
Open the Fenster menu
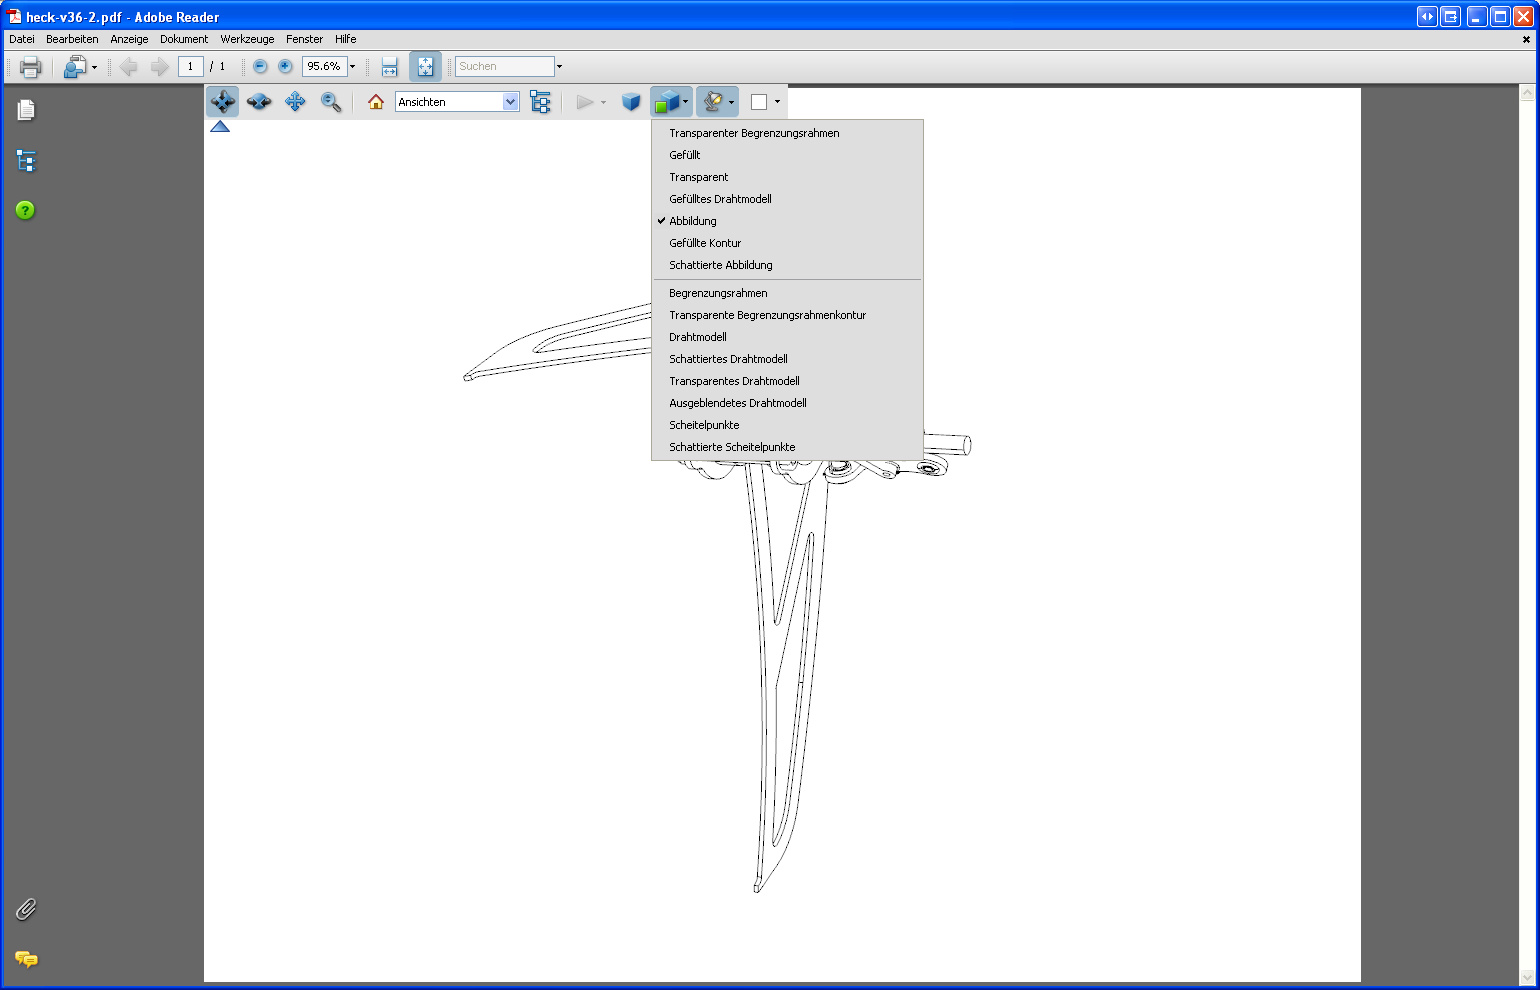[304, 39]
